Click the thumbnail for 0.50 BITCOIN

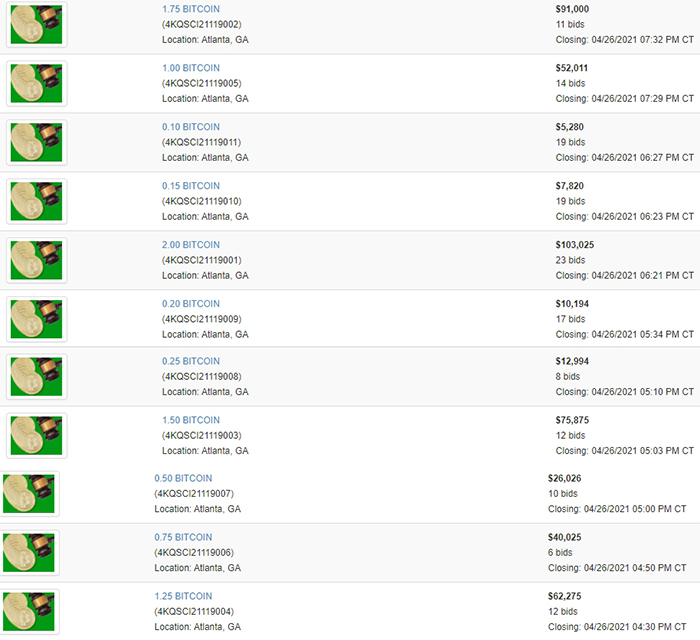(x=30, y=494)
